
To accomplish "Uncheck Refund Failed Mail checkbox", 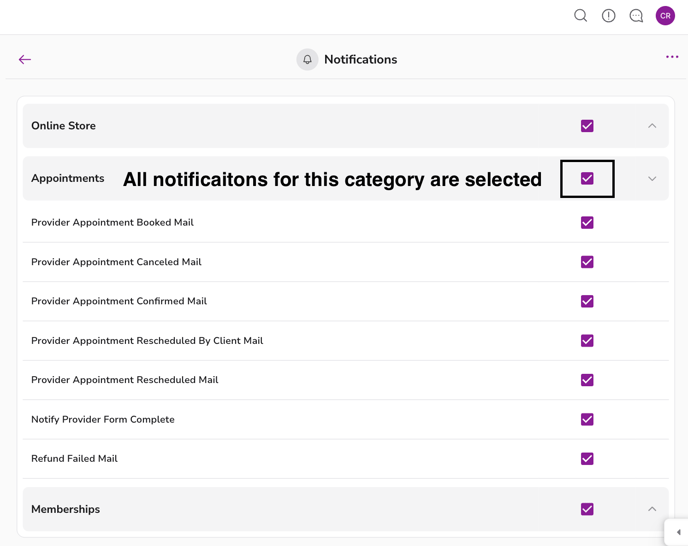I will tap(587, 459).
